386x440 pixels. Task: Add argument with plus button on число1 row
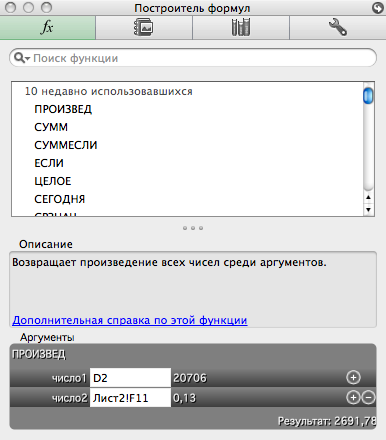coord(353,377)
